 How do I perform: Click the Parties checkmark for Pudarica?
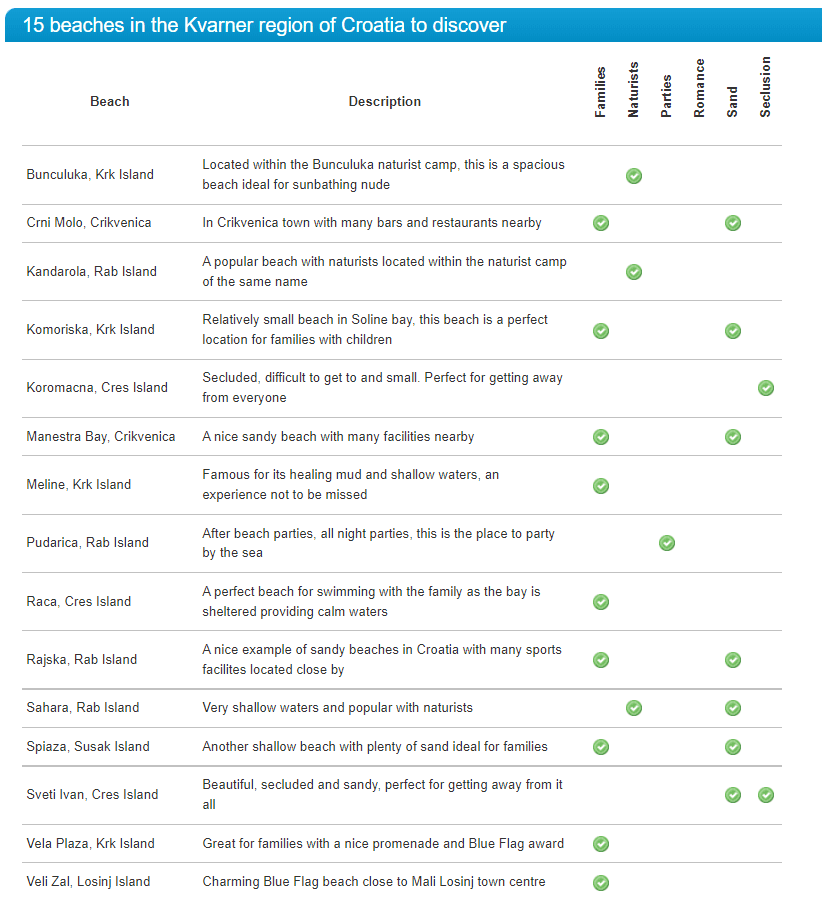click(667, 542)
